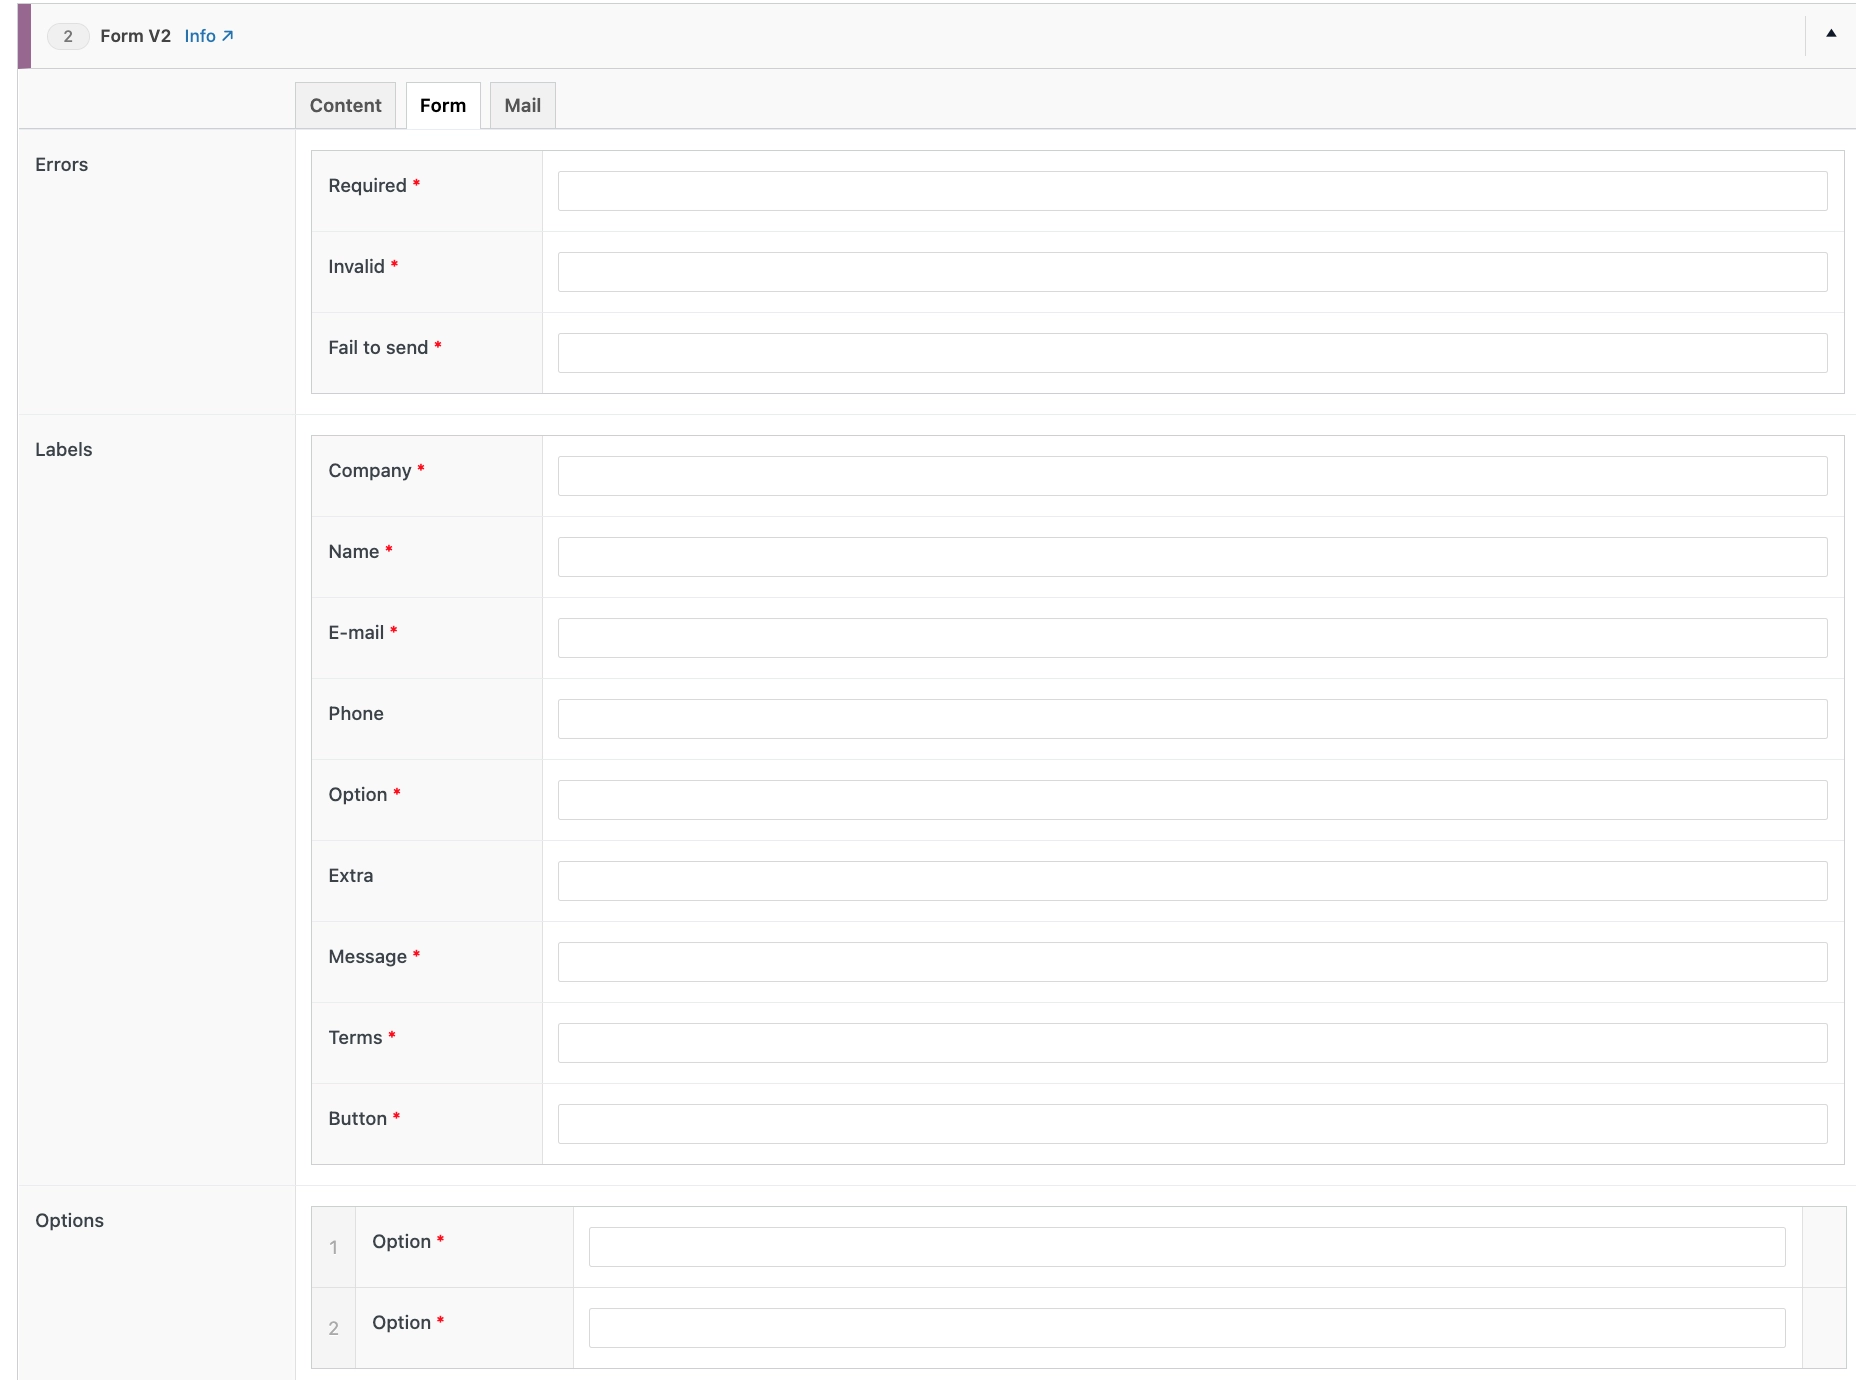Focus the Terms label input
The height and width of the screenshot is (1380, 1856).
point(1191,1043)
